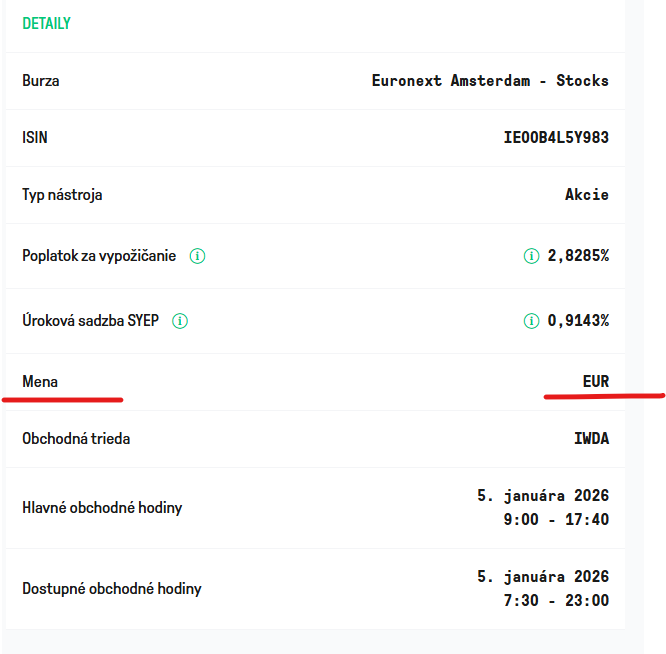Screen dimensions: 666x654
Task: Select the EUR currency value
Action: pyautogui.click(x=596, y=382)
